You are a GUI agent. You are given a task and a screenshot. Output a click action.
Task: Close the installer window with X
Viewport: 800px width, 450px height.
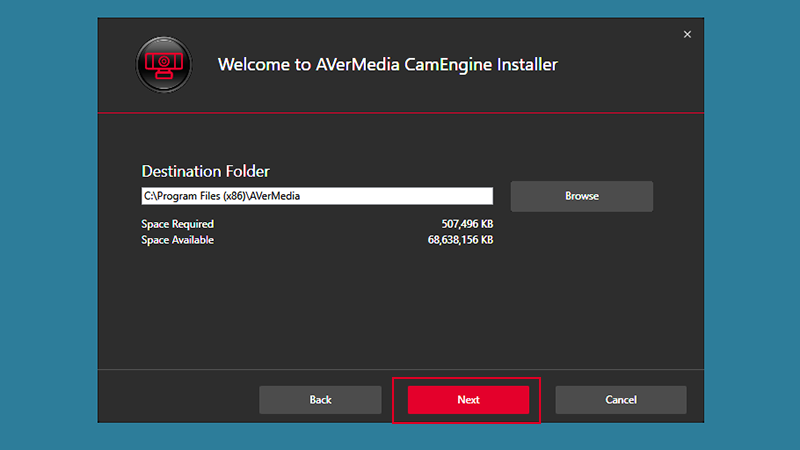pyautogui.click(x=687, y=34)
